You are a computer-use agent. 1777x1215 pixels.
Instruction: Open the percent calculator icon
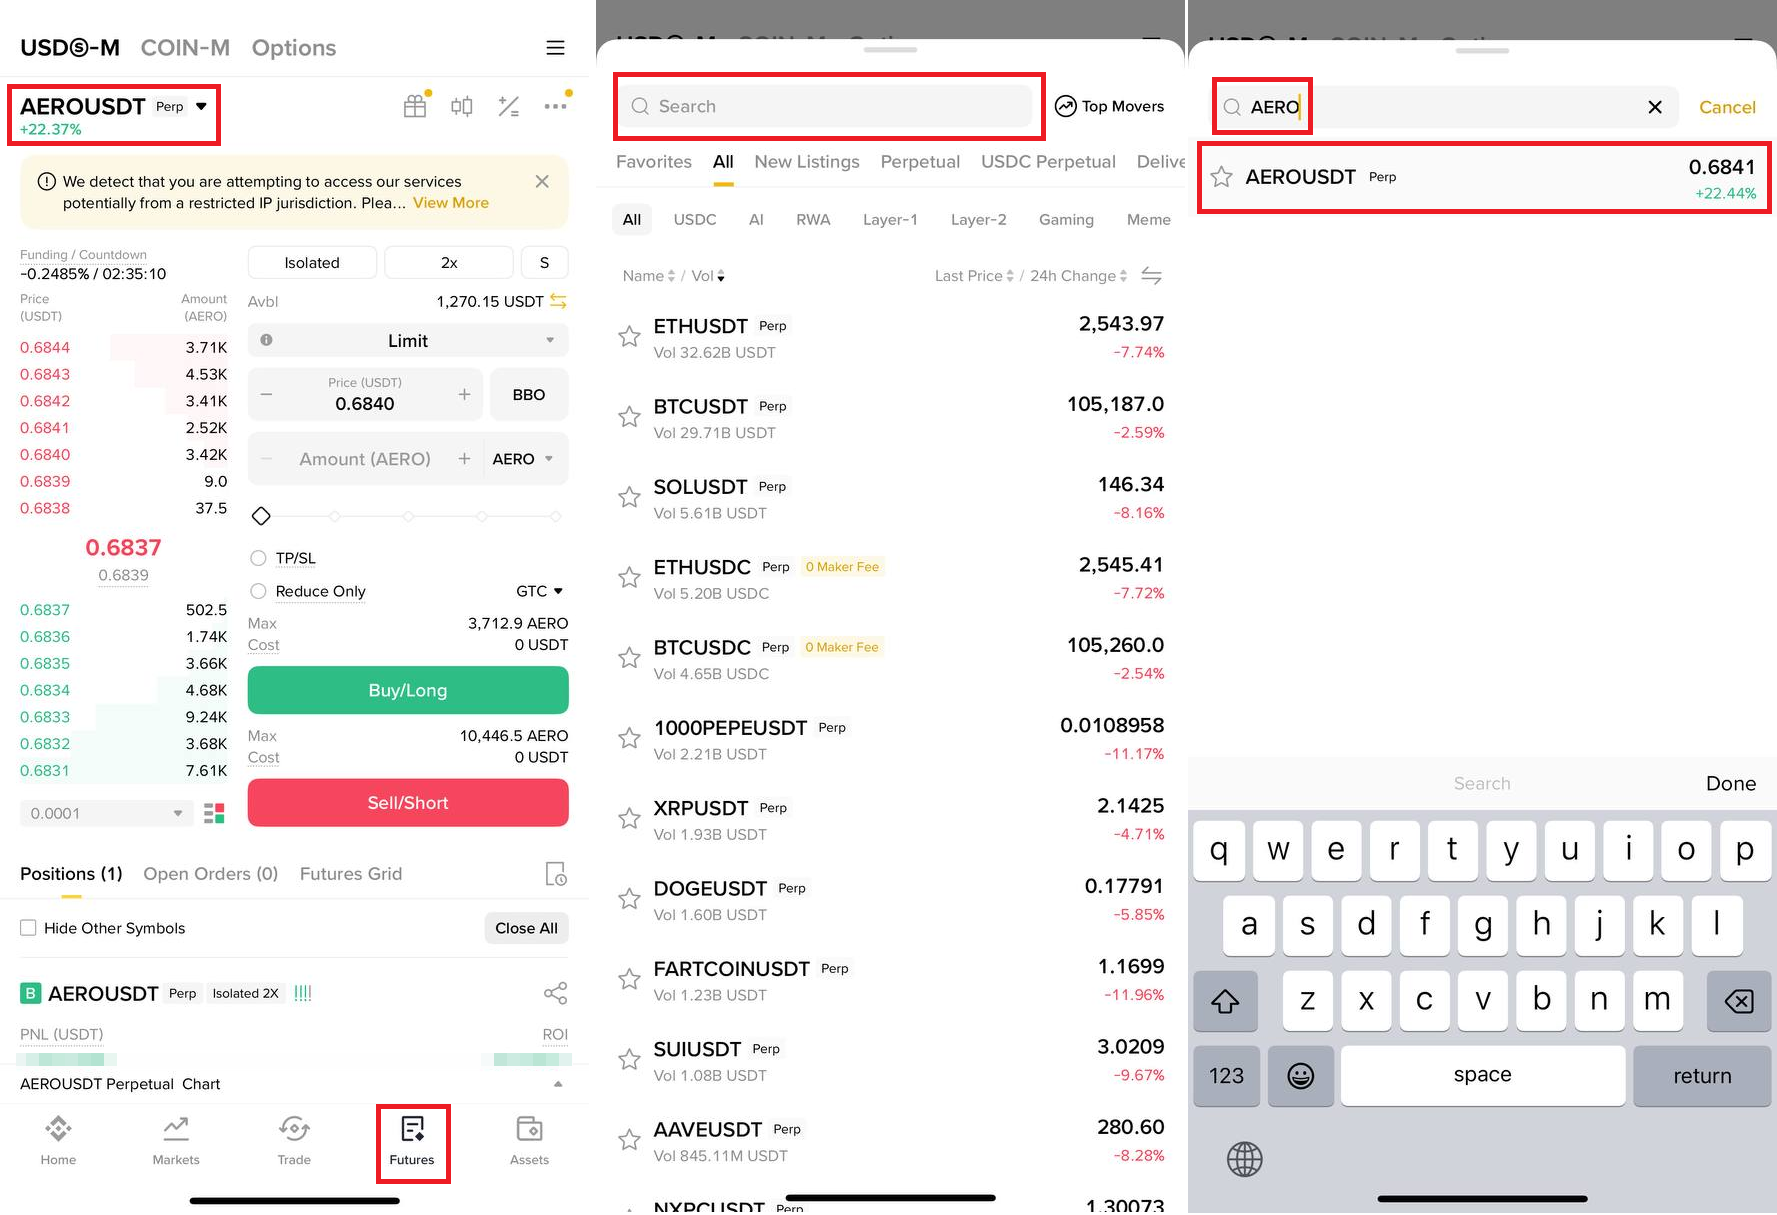click(509, 106)
